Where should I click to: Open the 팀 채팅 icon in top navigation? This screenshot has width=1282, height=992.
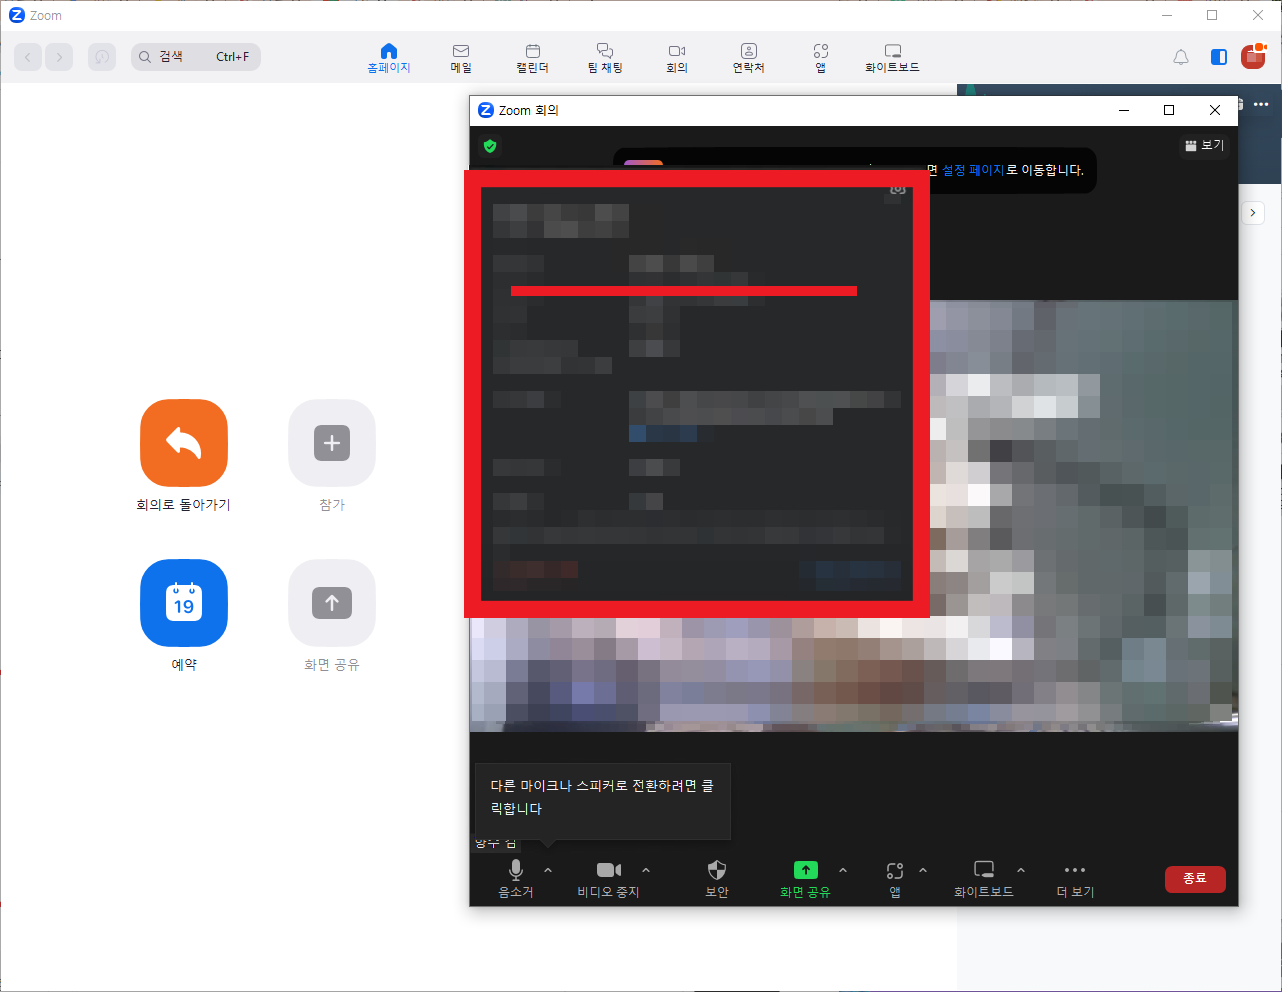604,57
